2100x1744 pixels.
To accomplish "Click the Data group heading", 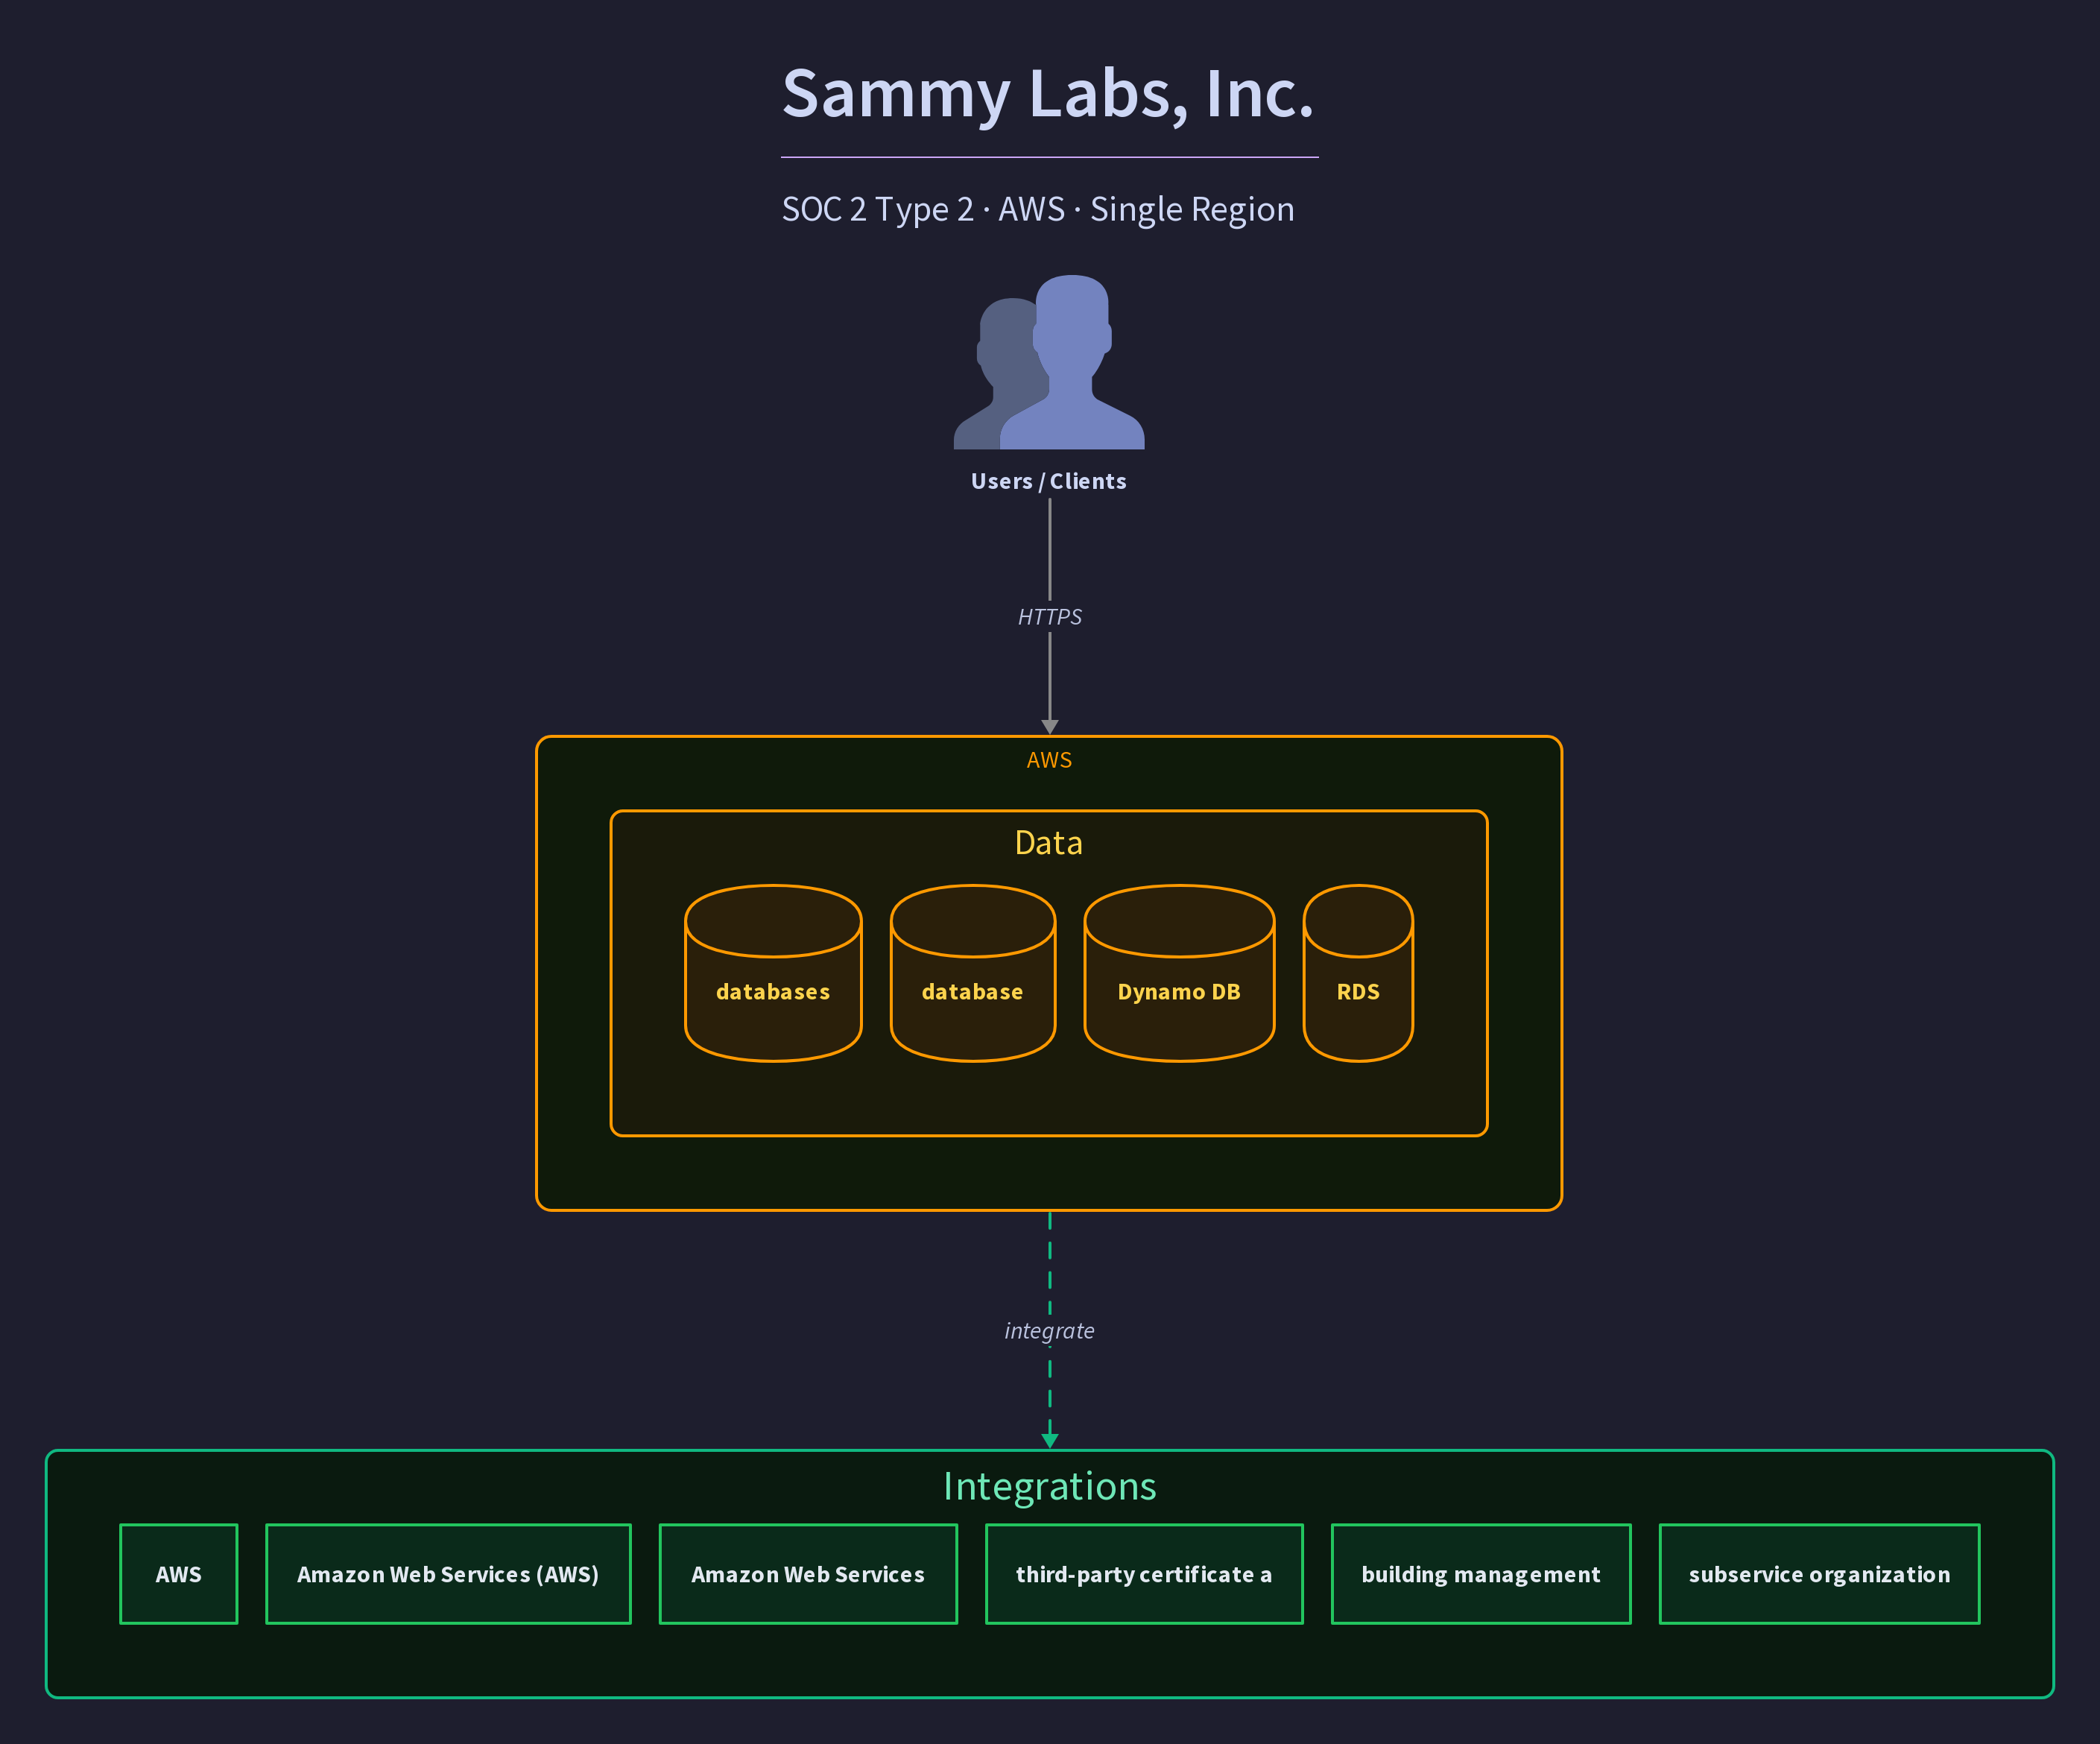I will point(1049,843).
